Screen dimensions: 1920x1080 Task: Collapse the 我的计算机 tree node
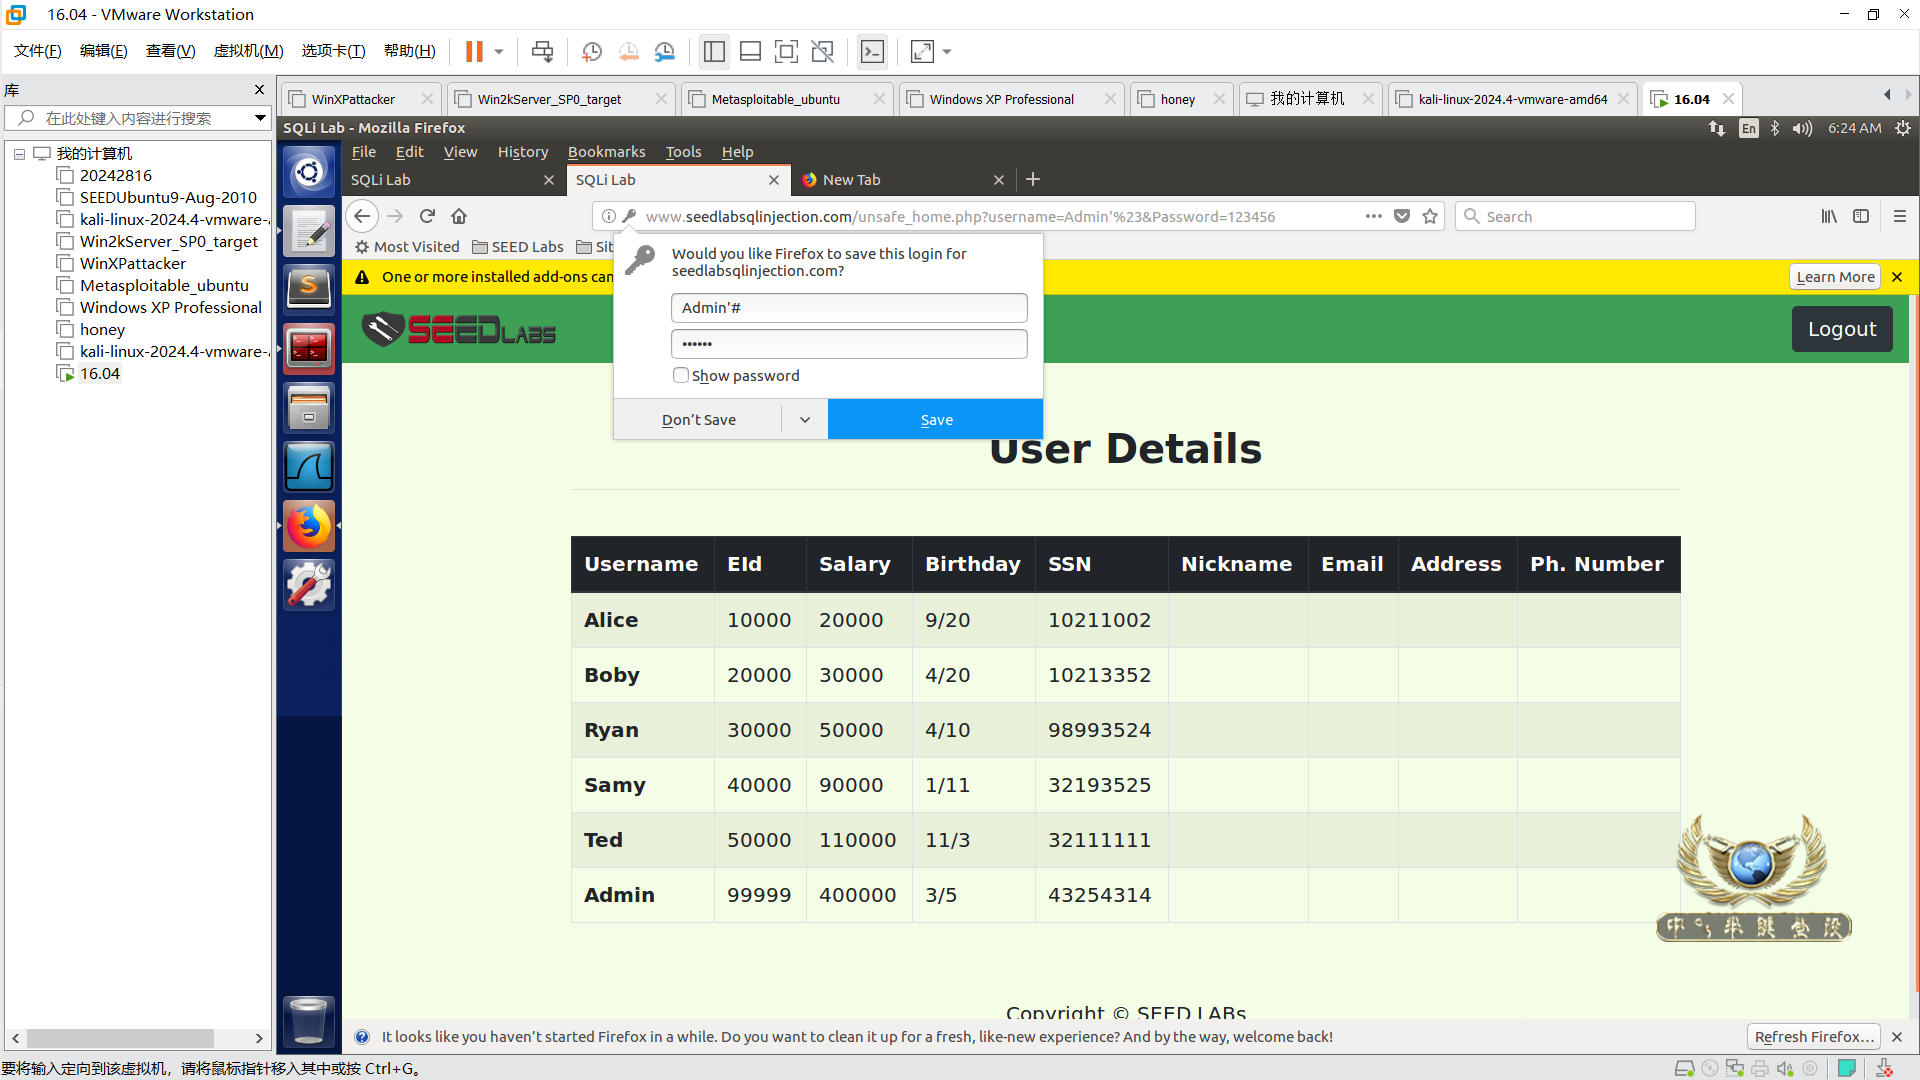point(19,154)
